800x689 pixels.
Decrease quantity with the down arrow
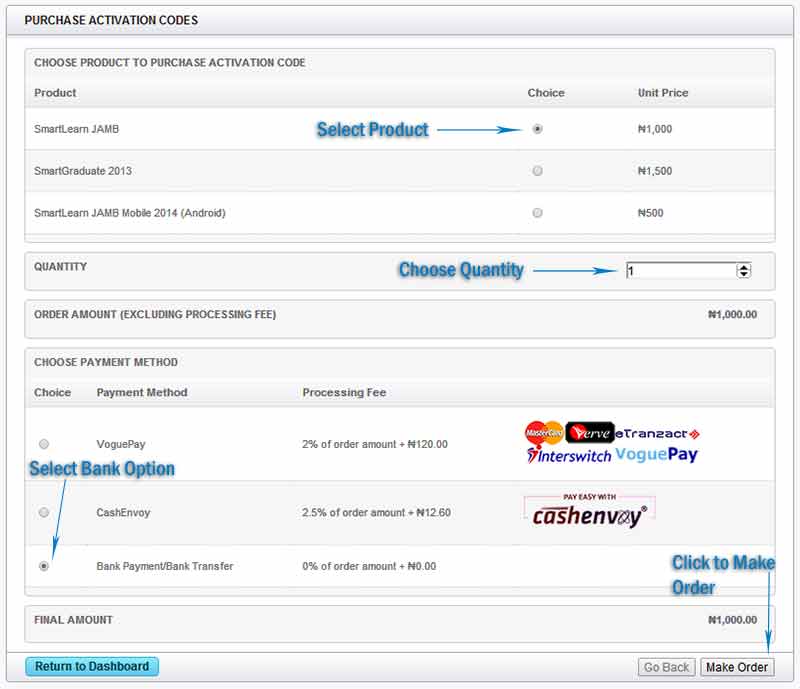pyautogui.click(x=743, y=274)
